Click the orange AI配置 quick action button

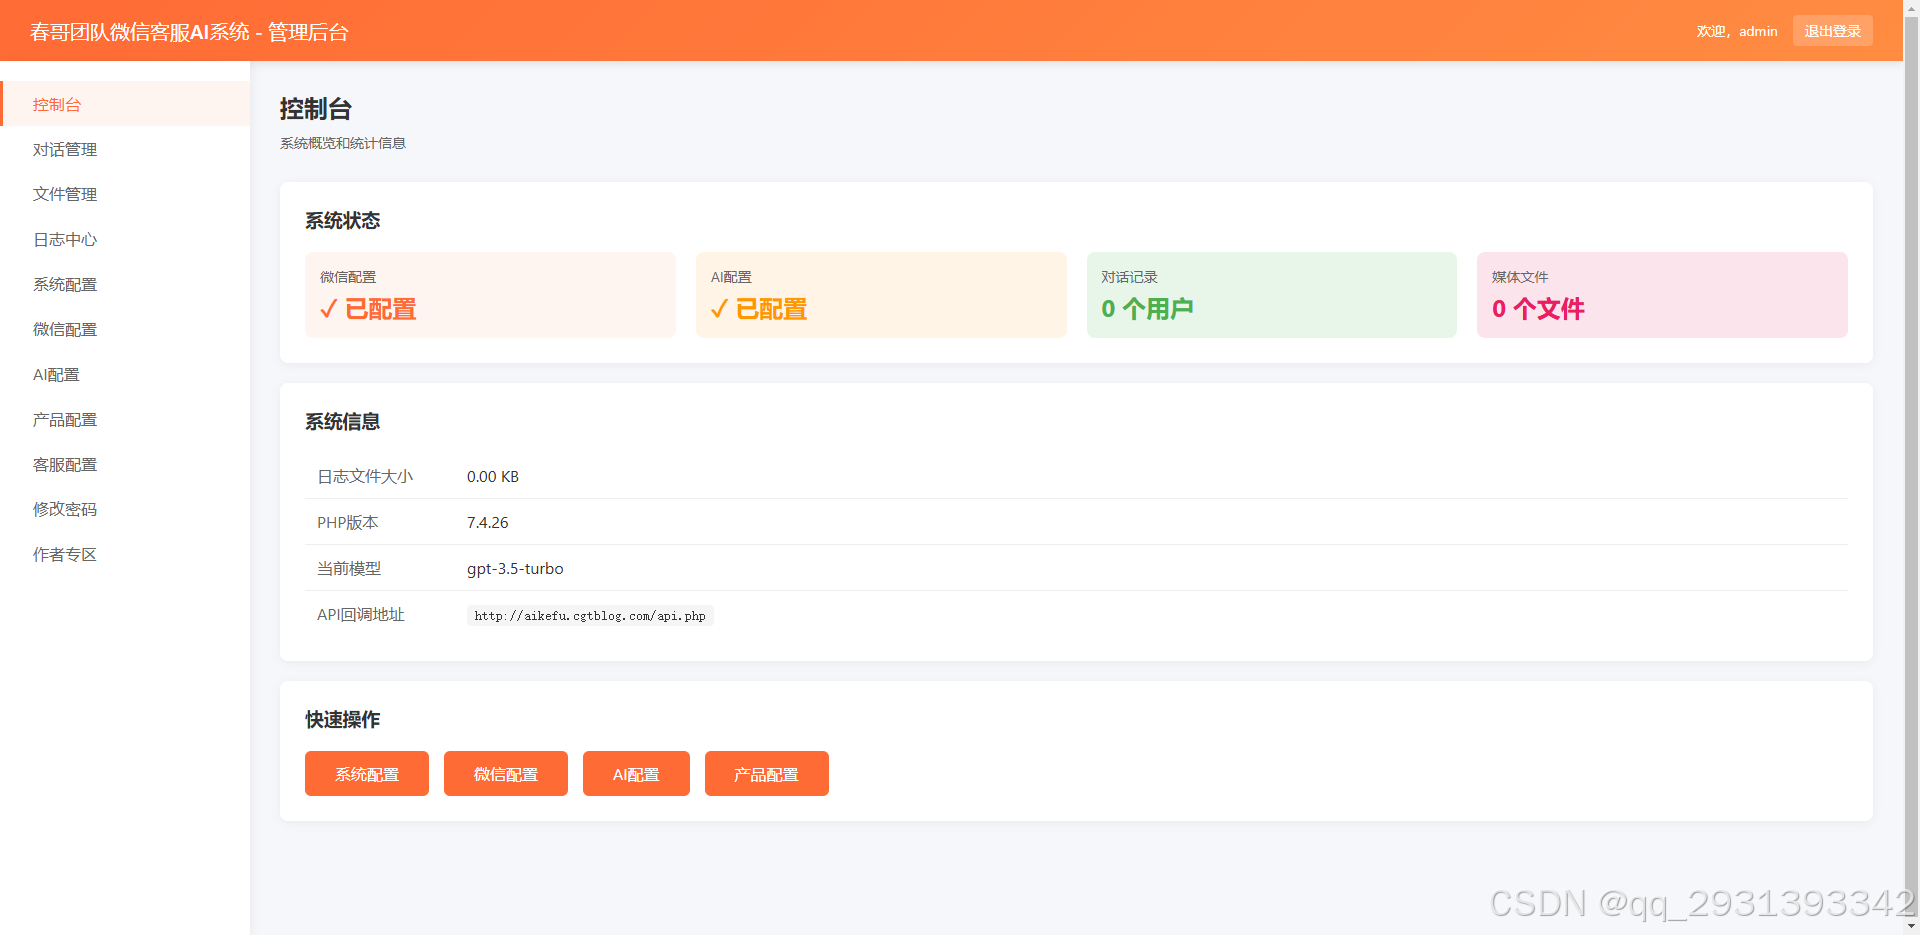636,774
